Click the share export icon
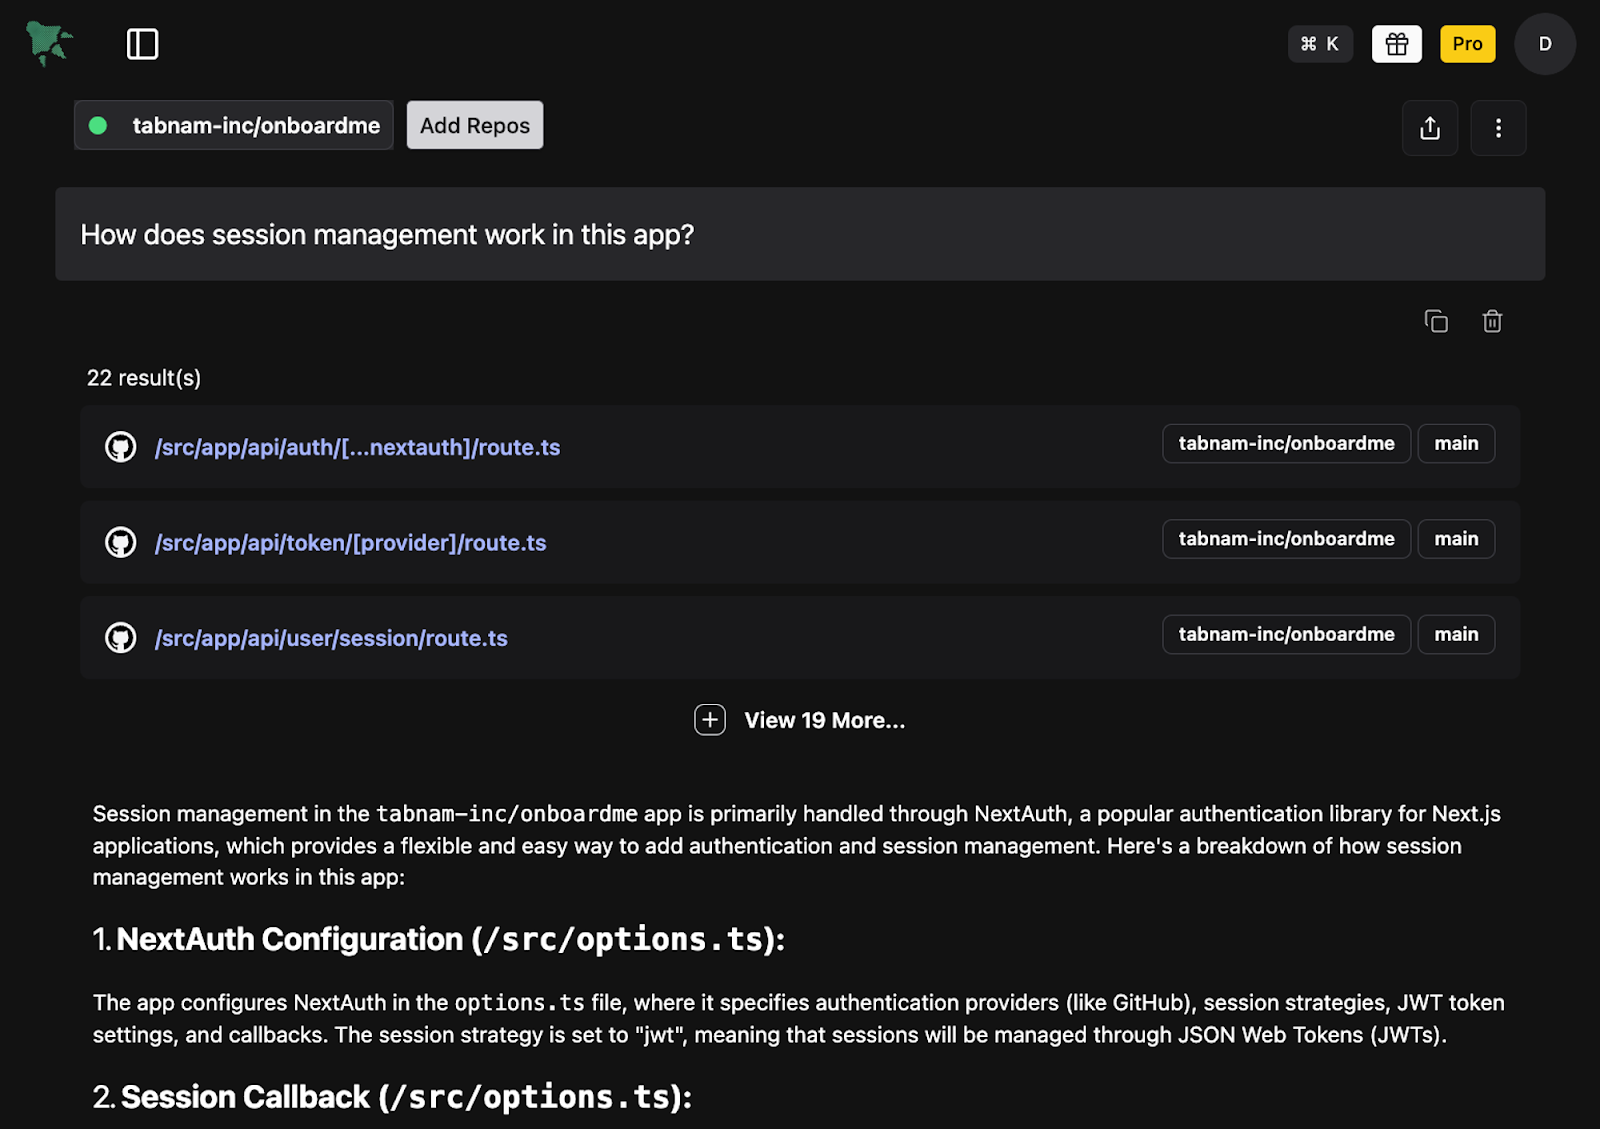The image size is (1600, 1129). (x=1430, y=128)
